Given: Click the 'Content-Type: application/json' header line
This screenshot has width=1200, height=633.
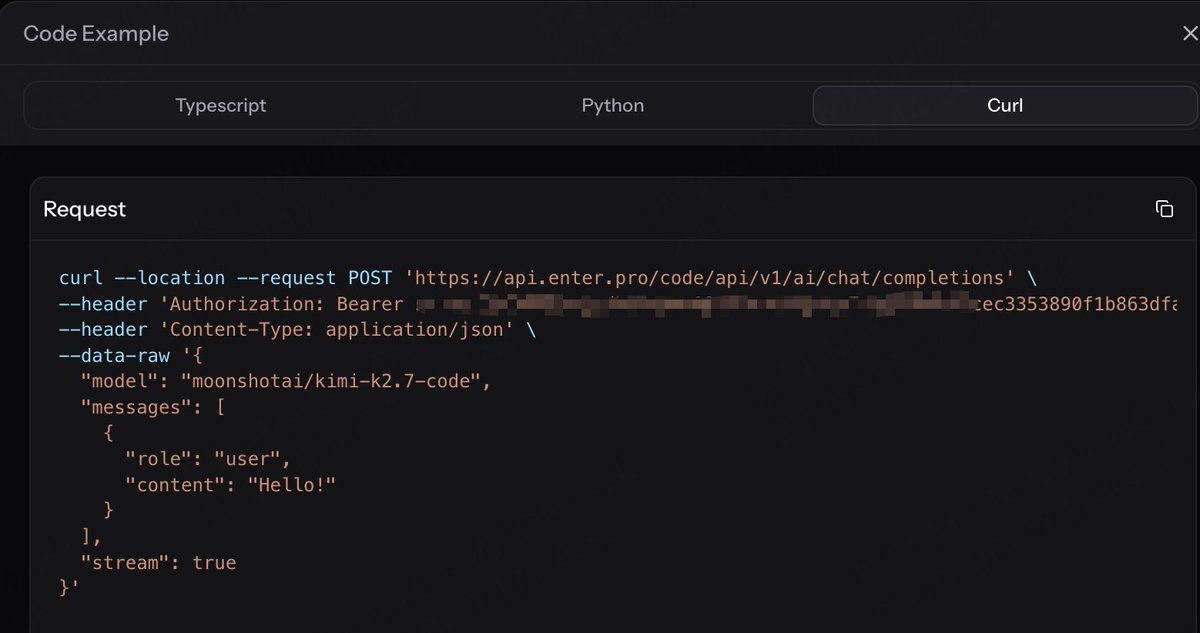Looking at the screenshot, I should [x=297, y=330].
